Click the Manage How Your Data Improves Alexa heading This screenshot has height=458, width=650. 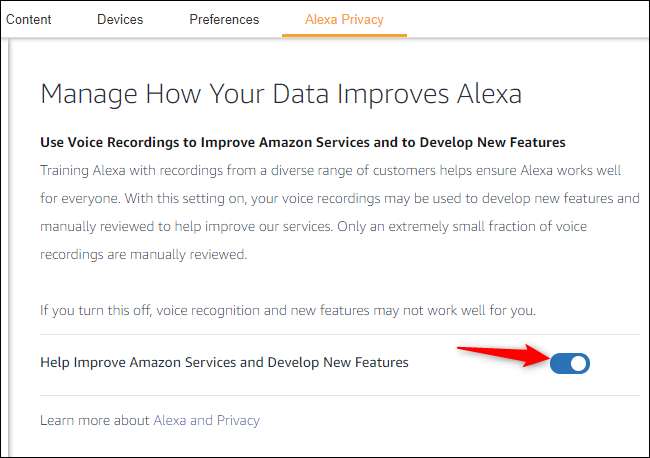point(280,96)
